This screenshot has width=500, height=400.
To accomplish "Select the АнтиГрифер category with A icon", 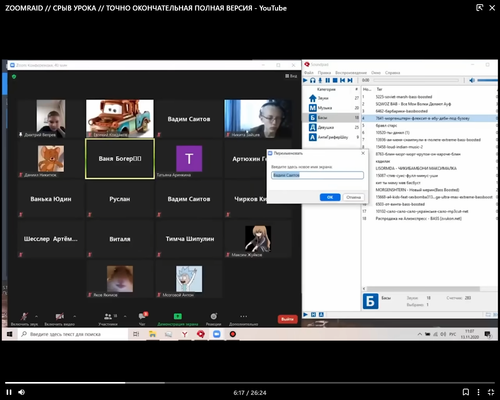I will [x=331, y=137].
